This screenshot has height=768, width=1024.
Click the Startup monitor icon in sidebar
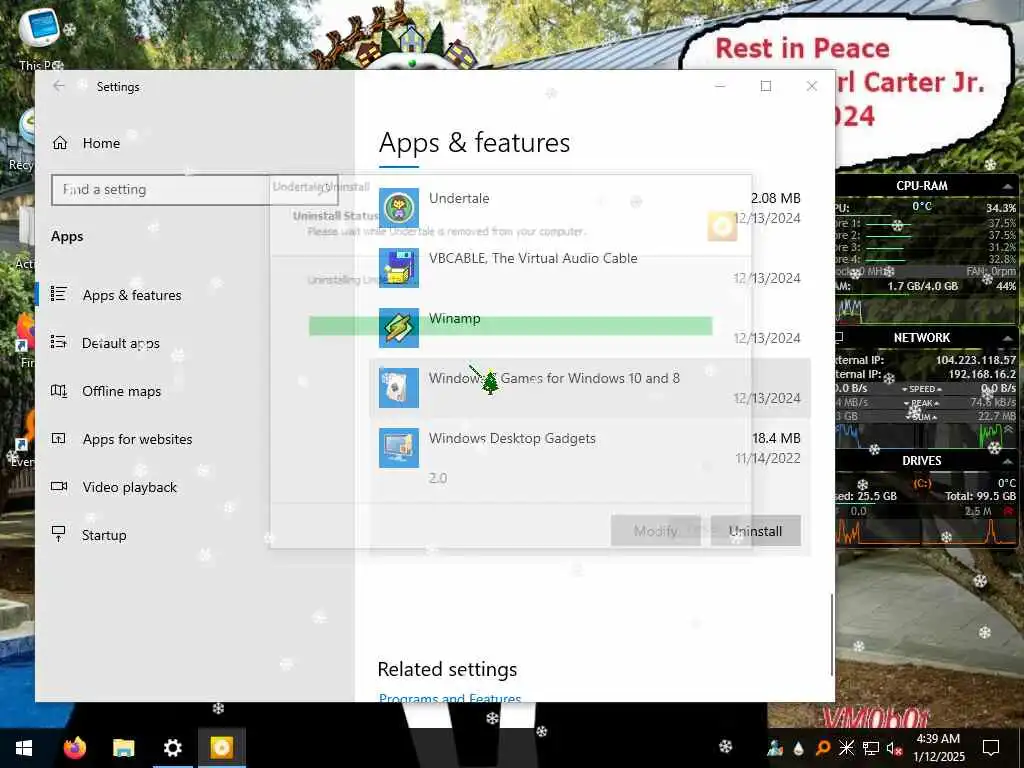(59, 534)
